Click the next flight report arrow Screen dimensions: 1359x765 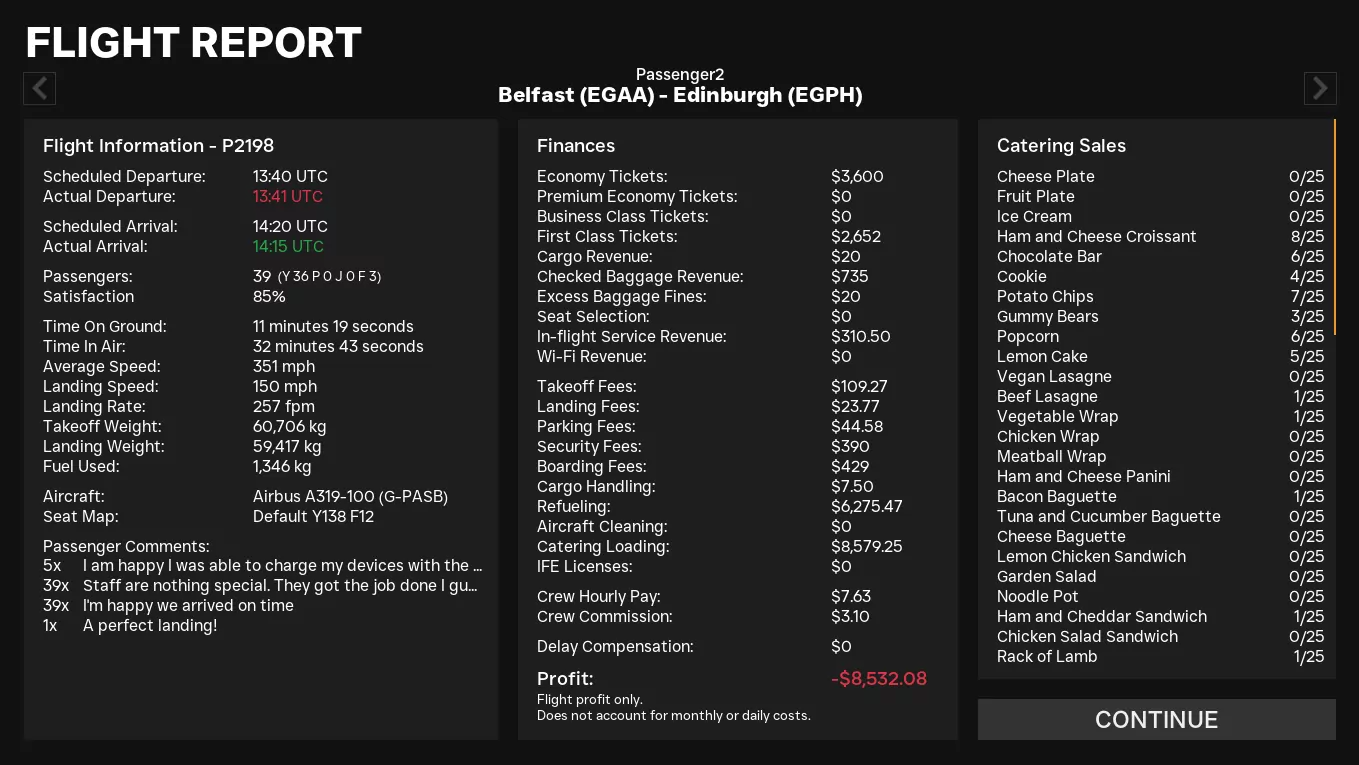click(x=1320, y=89)
